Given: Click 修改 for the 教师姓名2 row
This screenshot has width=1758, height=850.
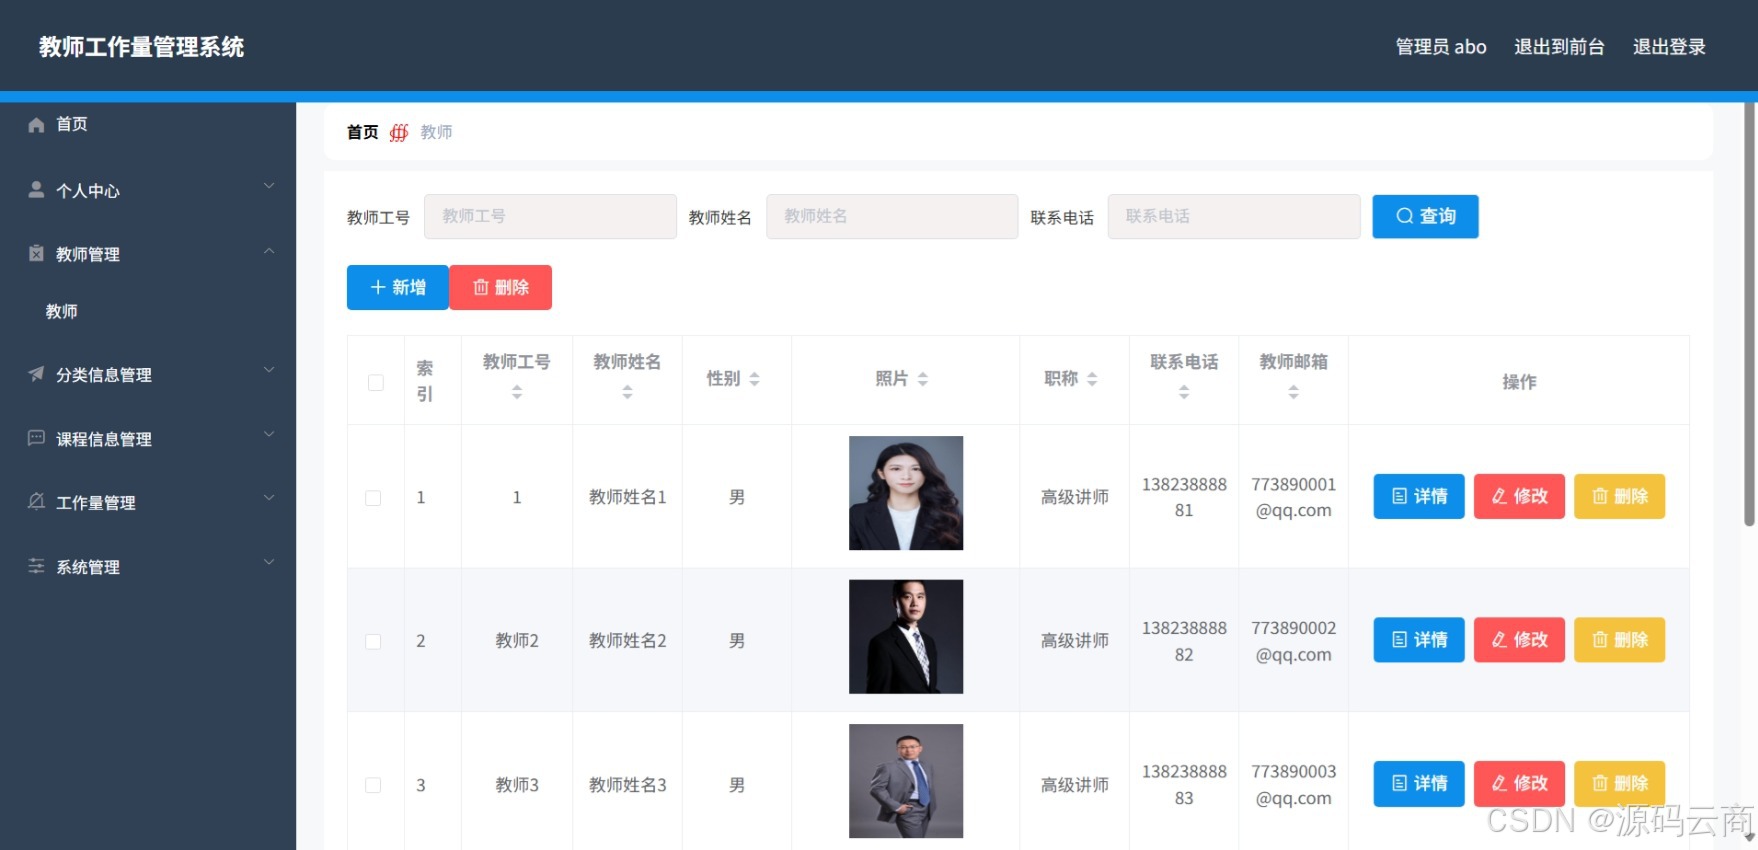Looking at the screenshot, I should [1519, 640].
